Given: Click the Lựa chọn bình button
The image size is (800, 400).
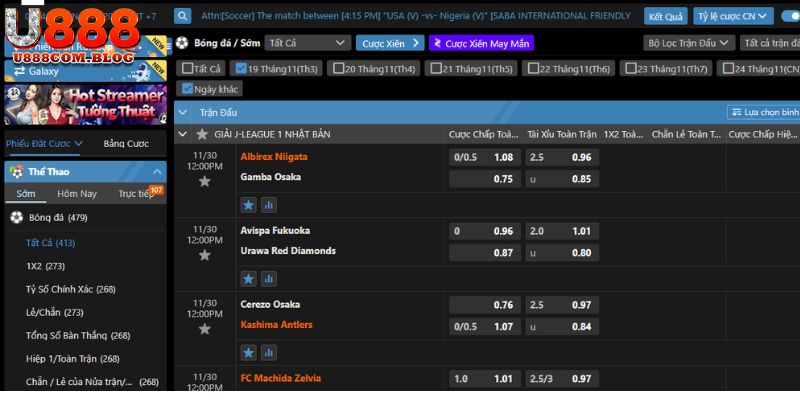Looking at the screenshot, I should [x=763, y=112].
